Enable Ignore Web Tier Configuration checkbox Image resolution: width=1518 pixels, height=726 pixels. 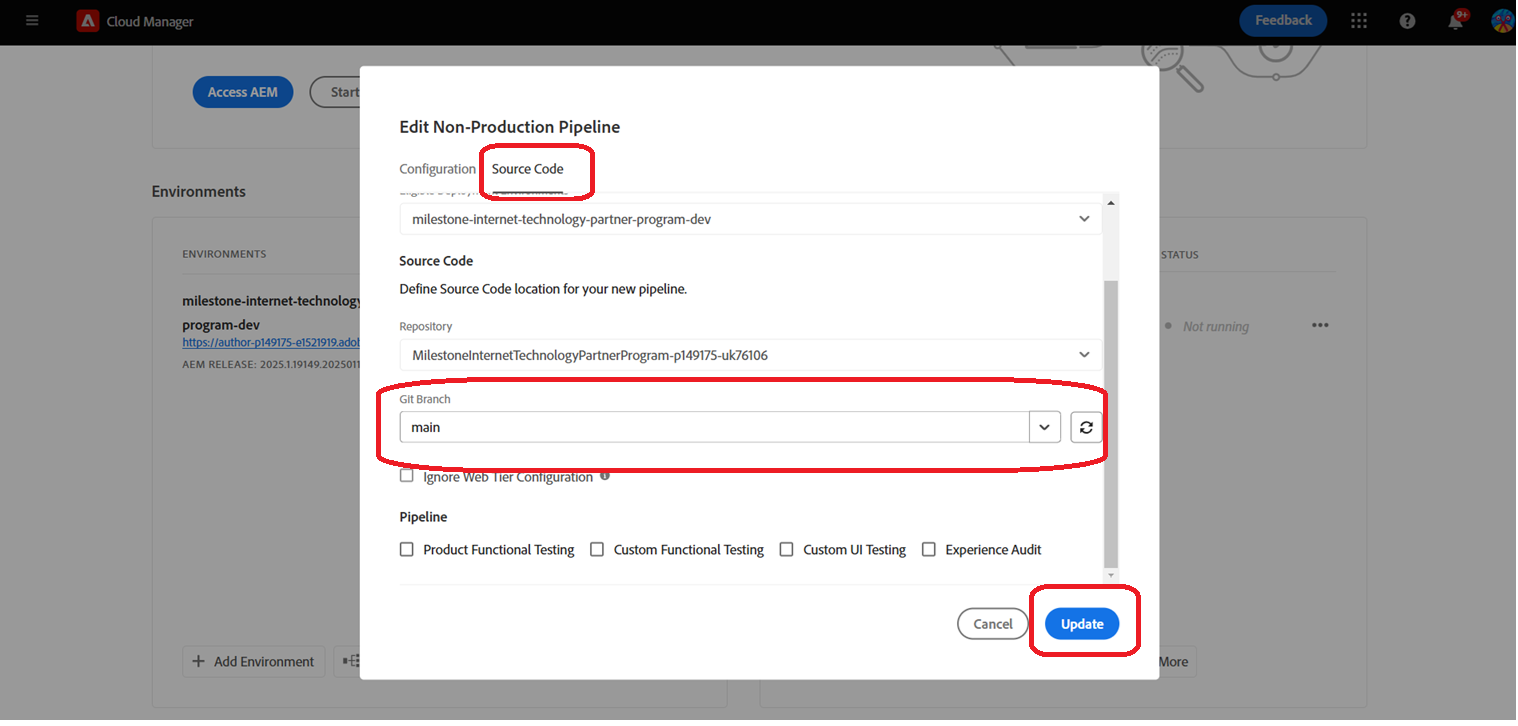(x=407, y=477)
